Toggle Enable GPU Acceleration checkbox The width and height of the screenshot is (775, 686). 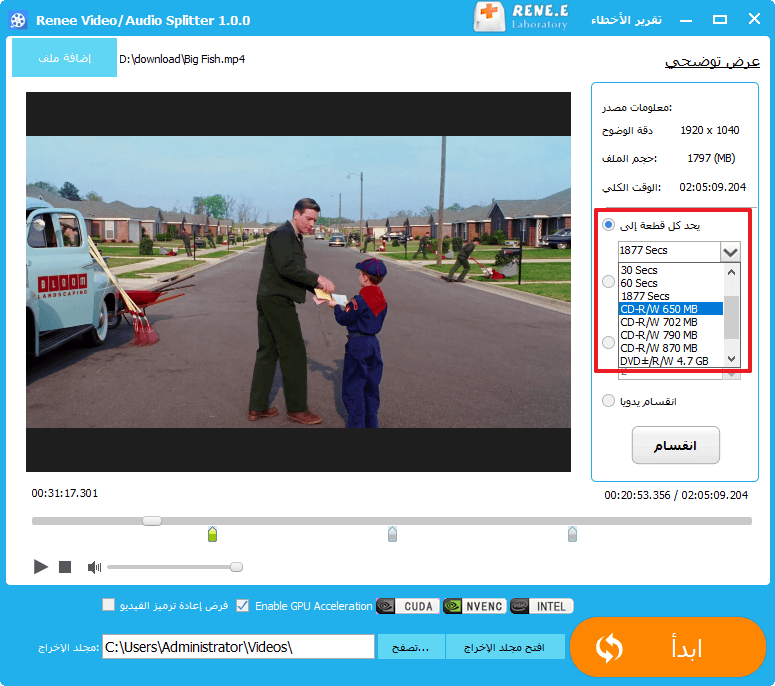[x=243, y=605]
